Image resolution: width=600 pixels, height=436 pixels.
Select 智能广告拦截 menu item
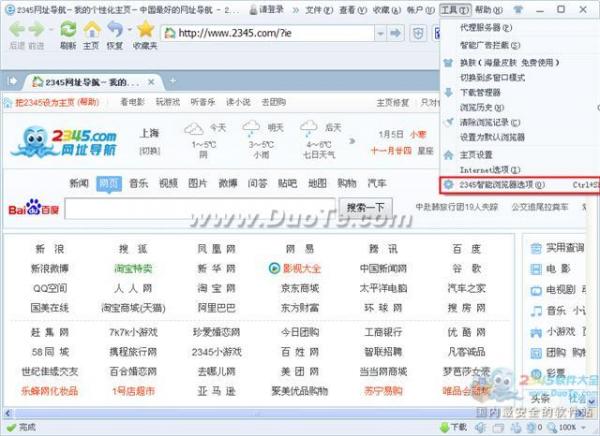point(520,45)
